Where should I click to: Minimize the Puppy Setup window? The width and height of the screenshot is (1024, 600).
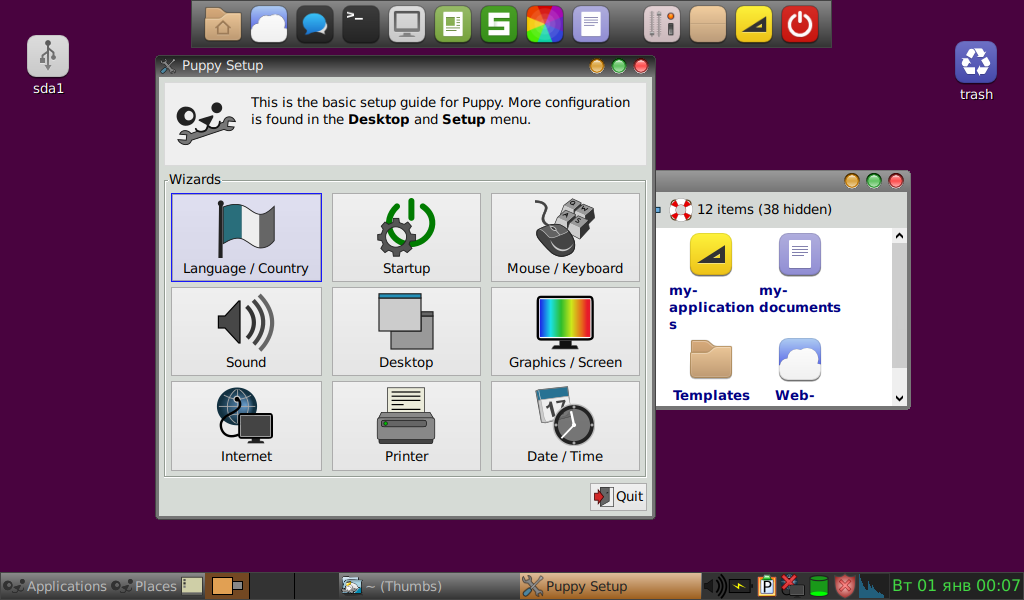(597, 66)
